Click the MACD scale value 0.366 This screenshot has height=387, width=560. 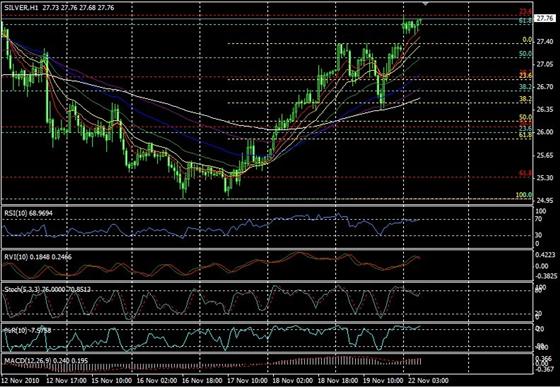pos(543,358)
